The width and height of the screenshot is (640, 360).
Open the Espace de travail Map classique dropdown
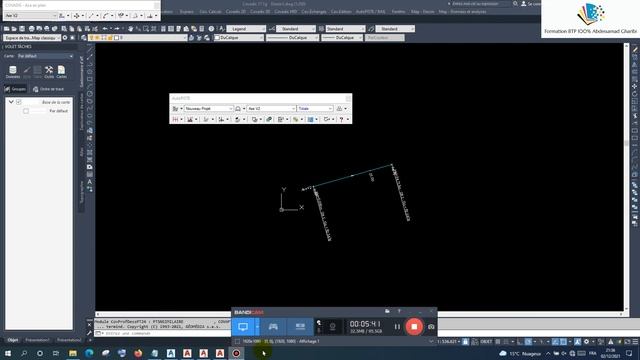(32, 38)
